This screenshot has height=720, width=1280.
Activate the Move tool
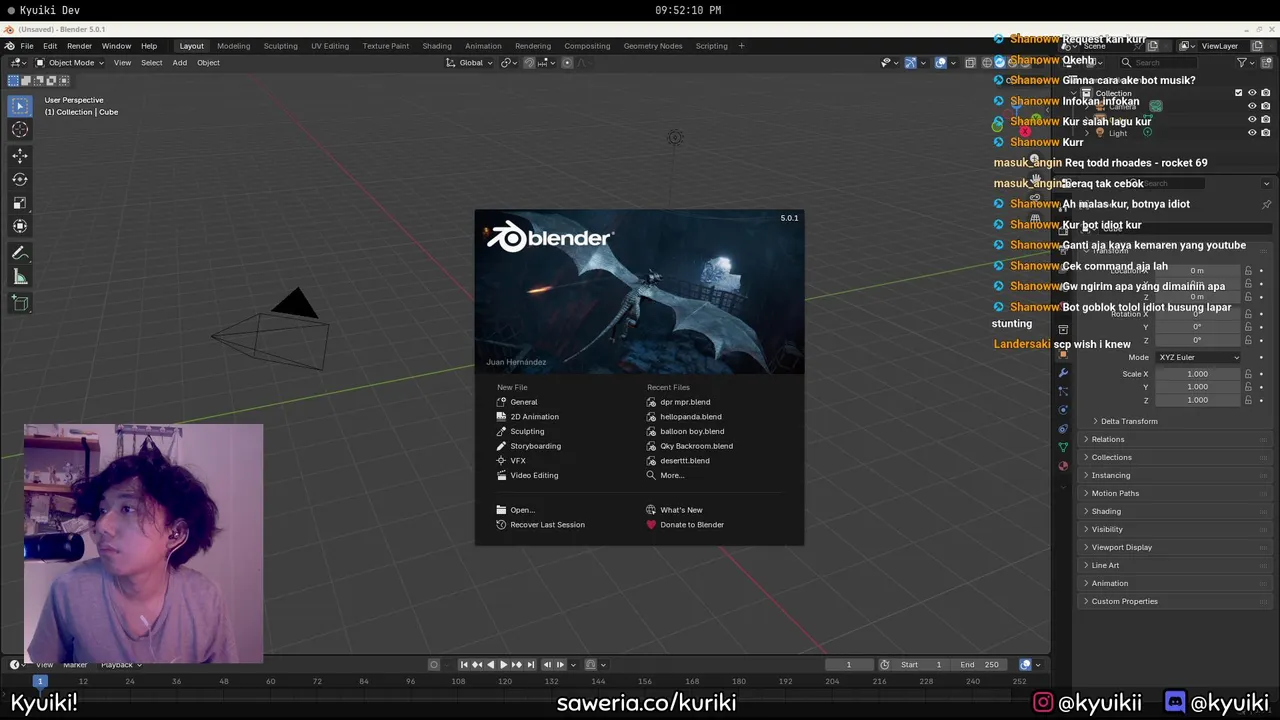coord(20,155)
